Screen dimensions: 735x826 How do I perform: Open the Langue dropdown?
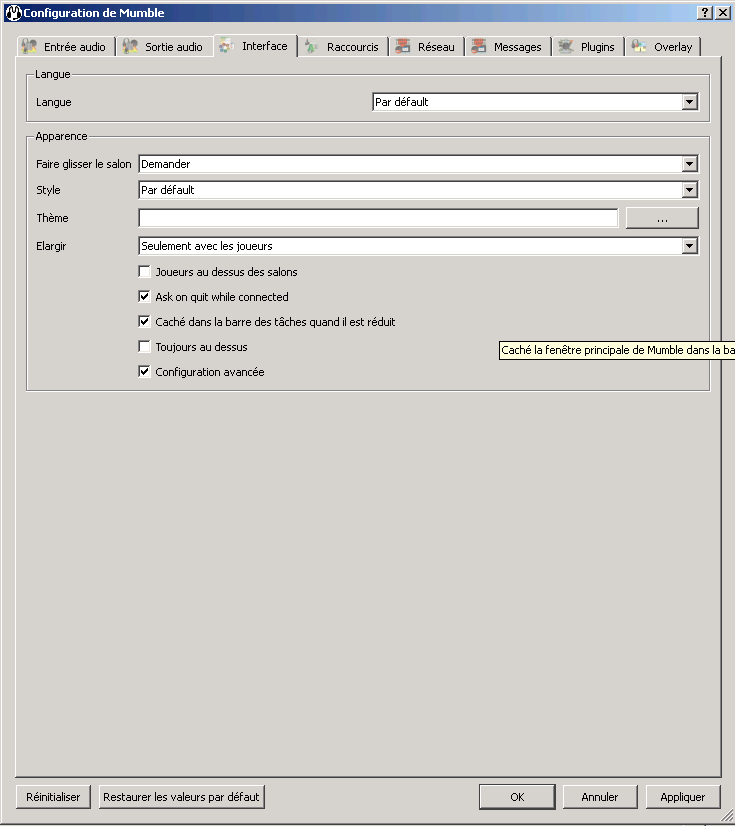coord(689,102)
